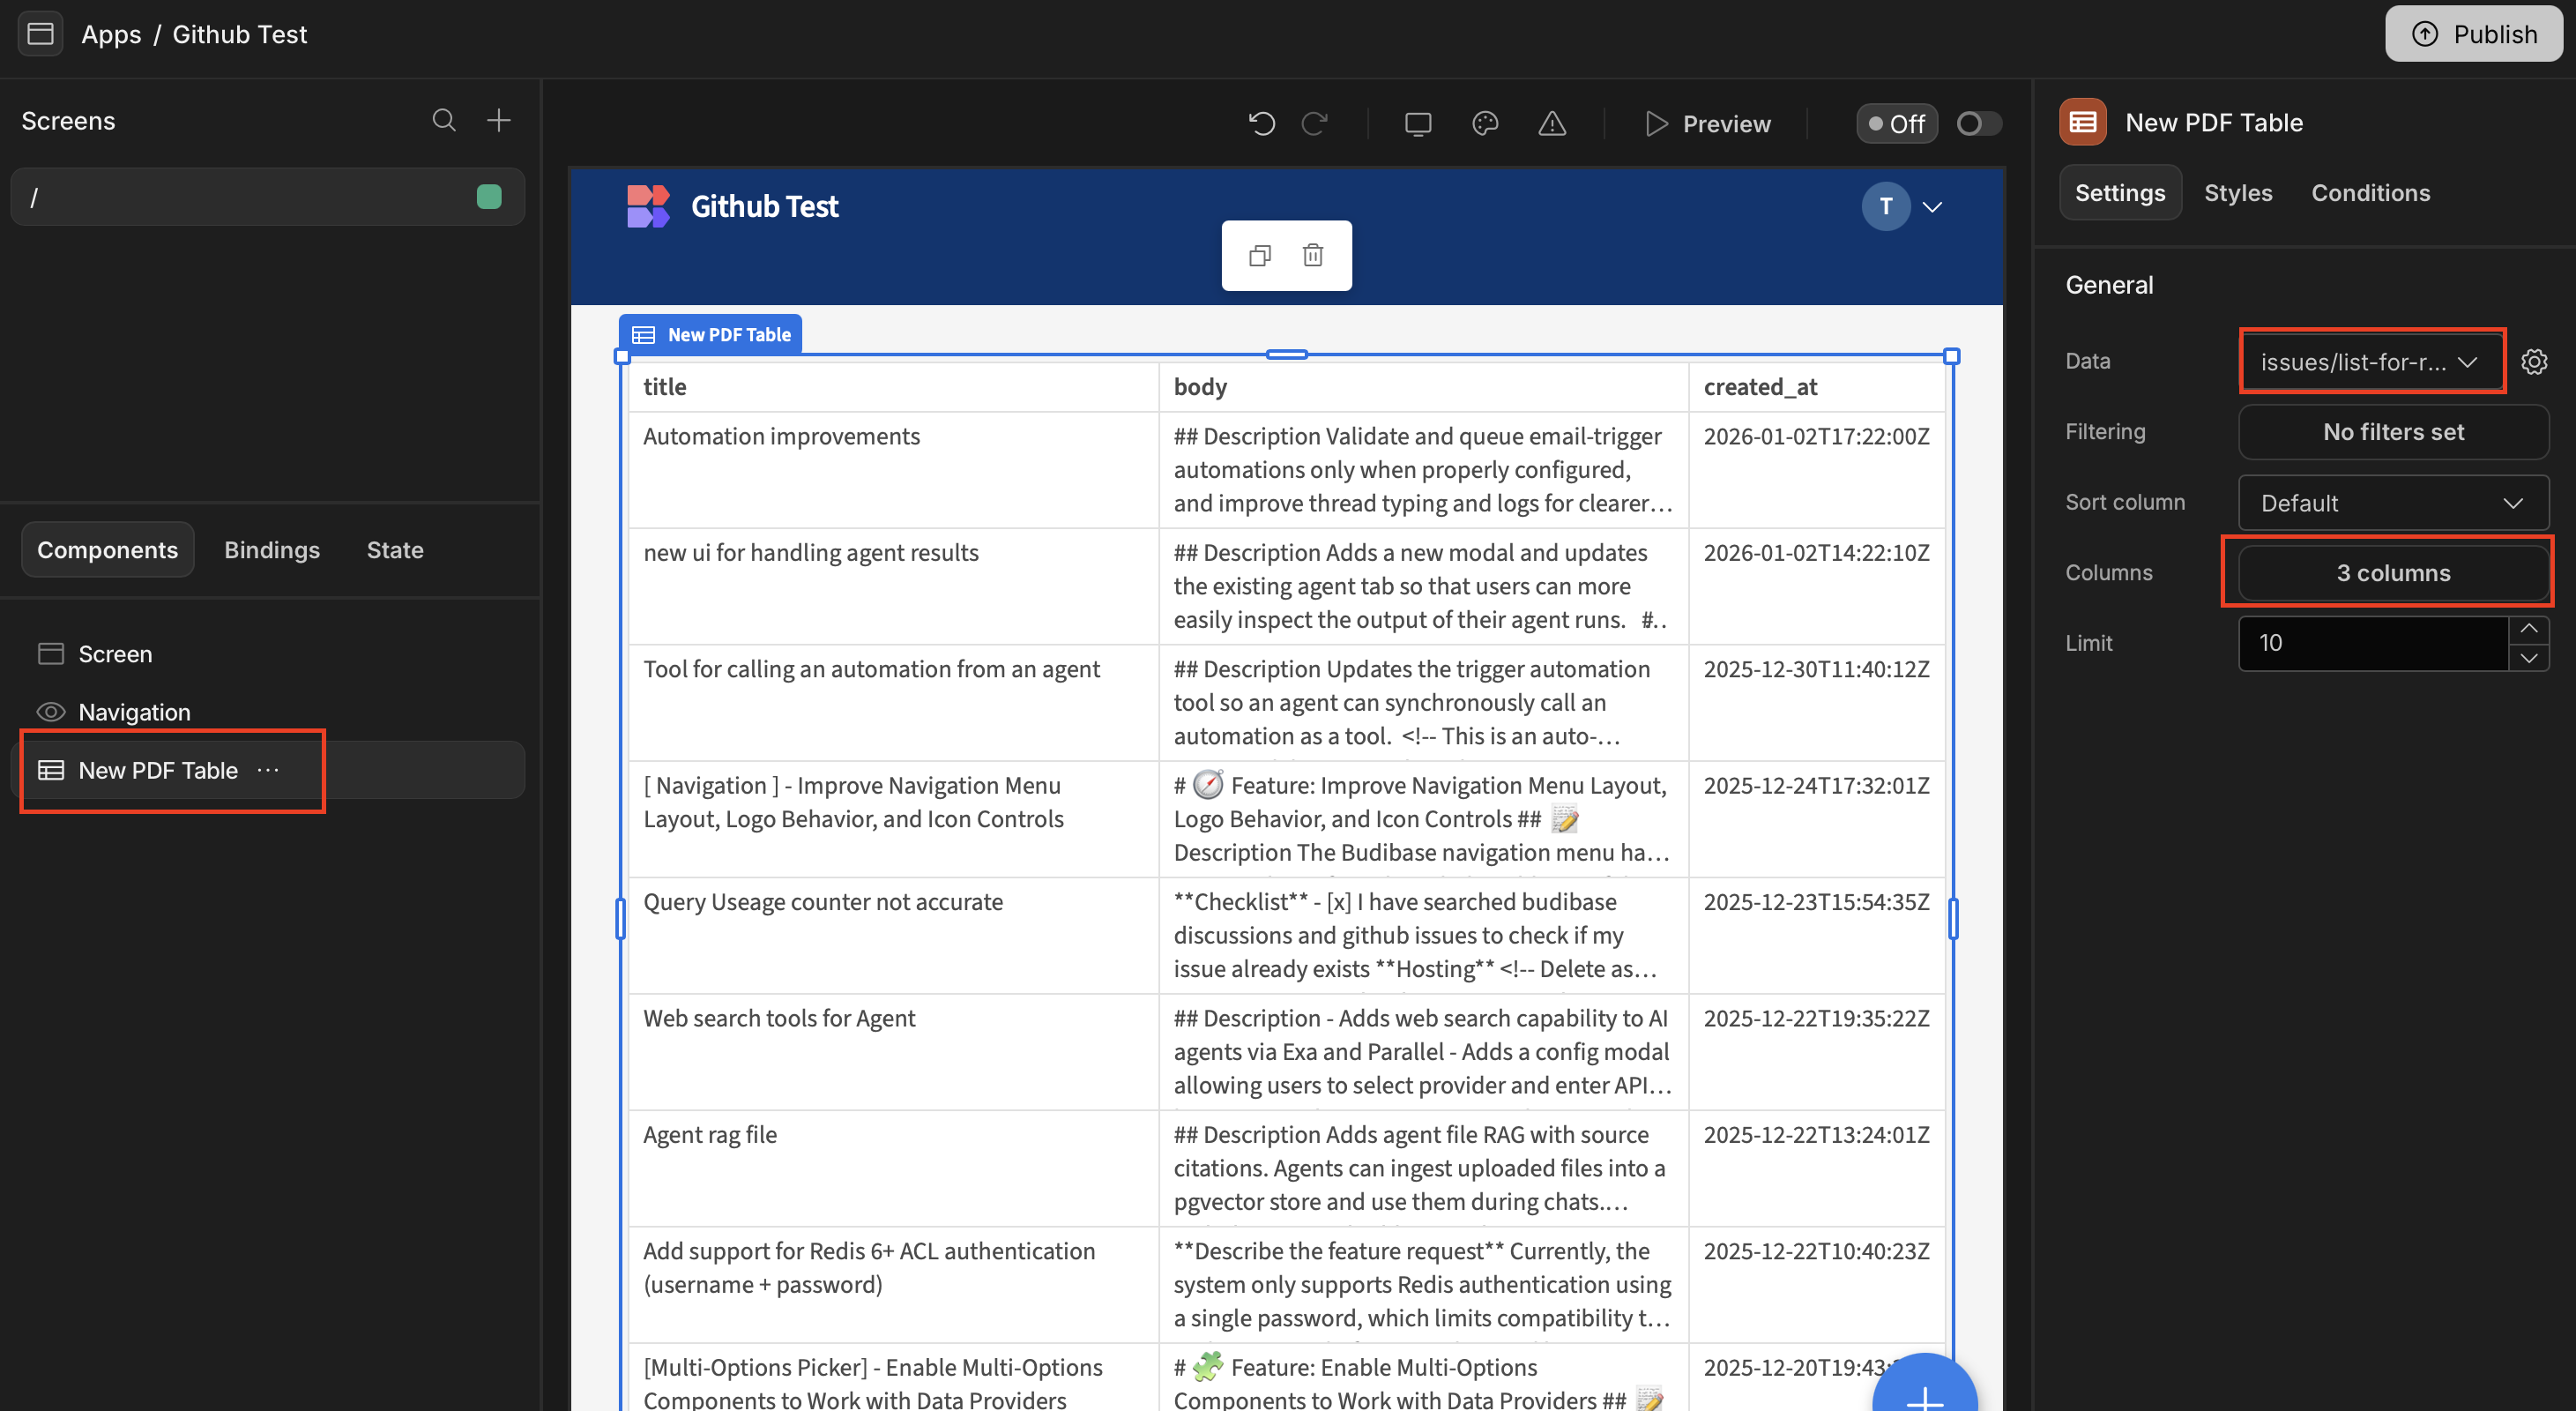
Task: Expand the user avatar T dropdown chevron
Action: (x=1932, y=207)
